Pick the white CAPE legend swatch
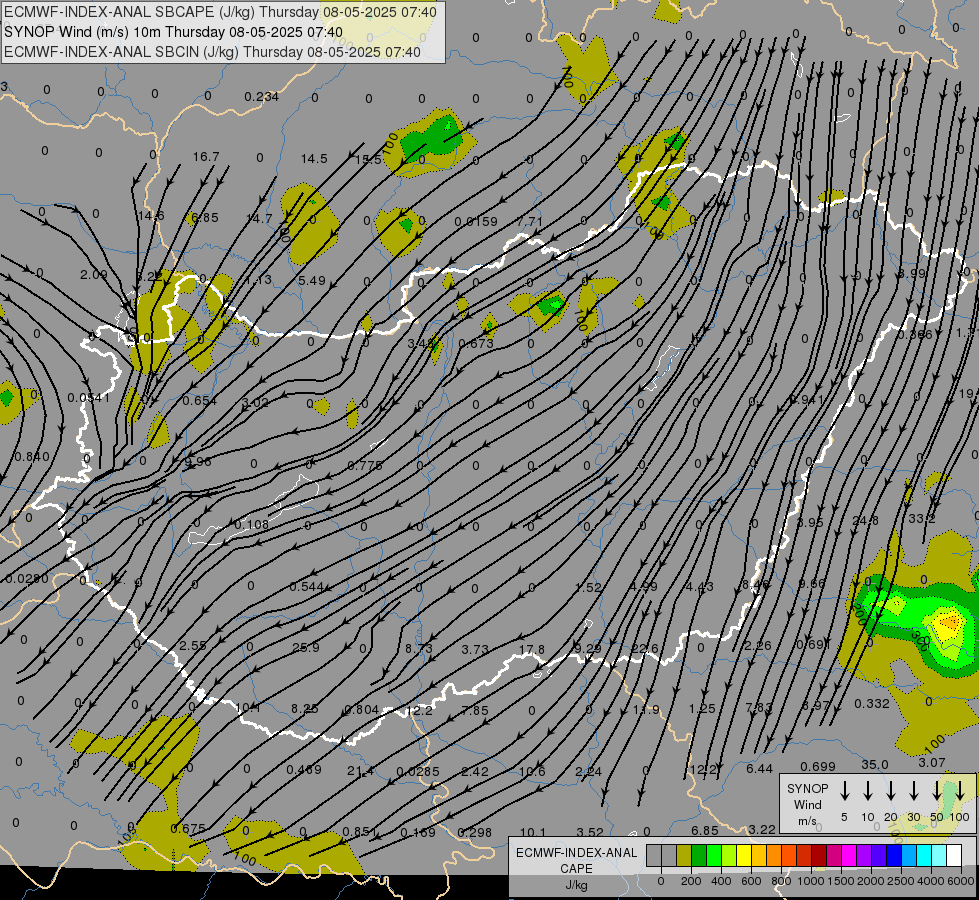Screen dimensions: 979x900 tap(953, 855)
